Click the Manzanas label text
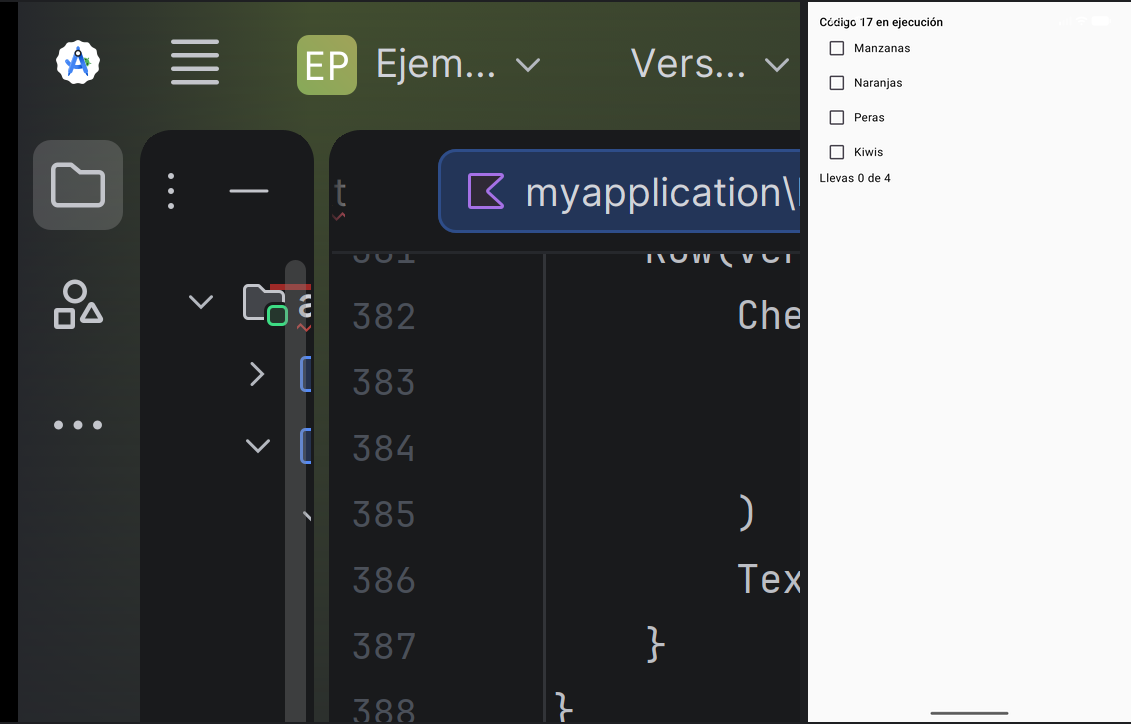The image size is (1131, 724). [882, 48]
